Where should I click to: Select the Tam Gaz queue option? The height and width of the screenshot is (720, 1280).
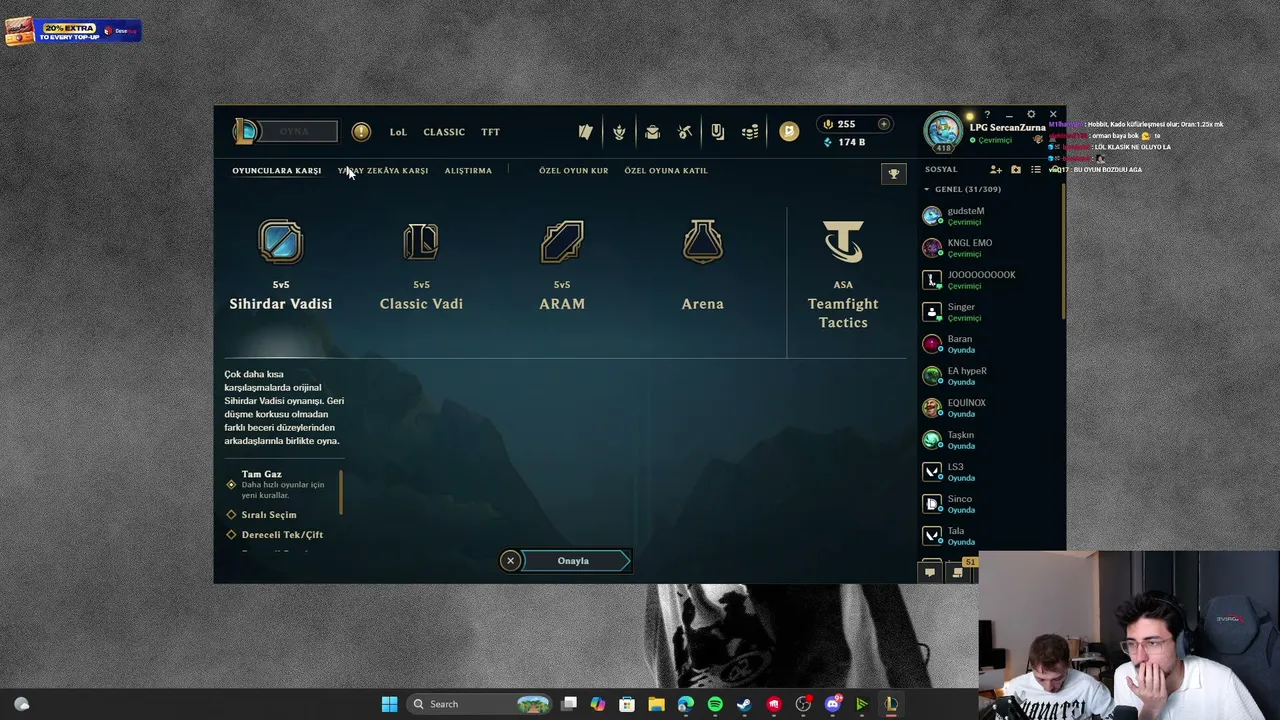tap(283, 484)
